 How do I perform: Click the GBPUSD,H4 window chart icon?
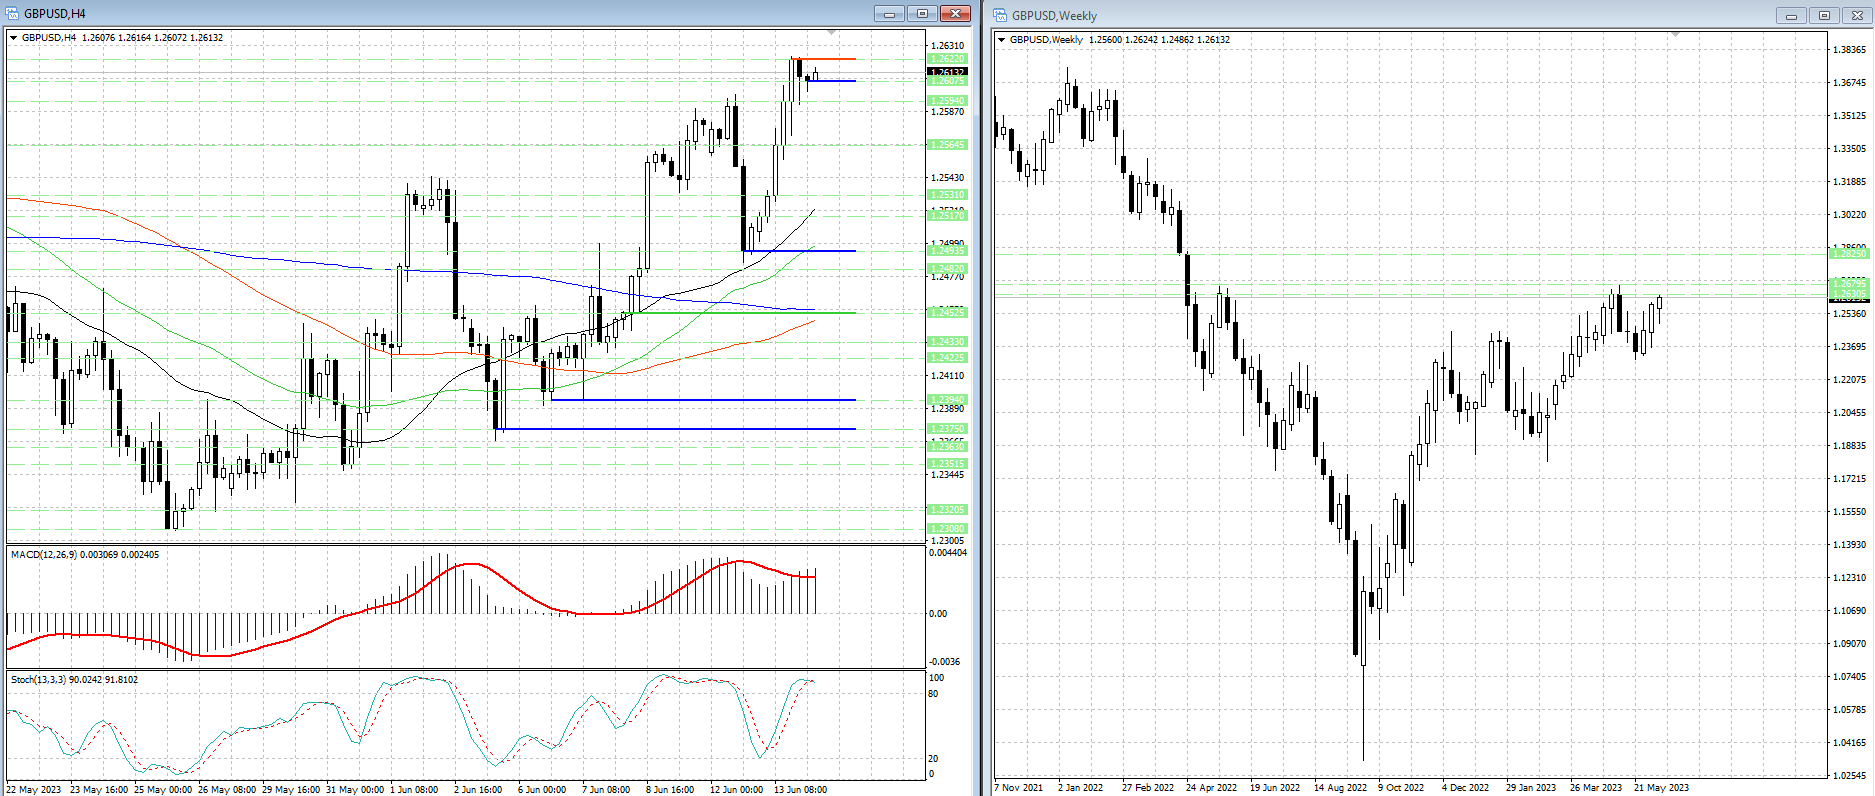tap(13, 13)
